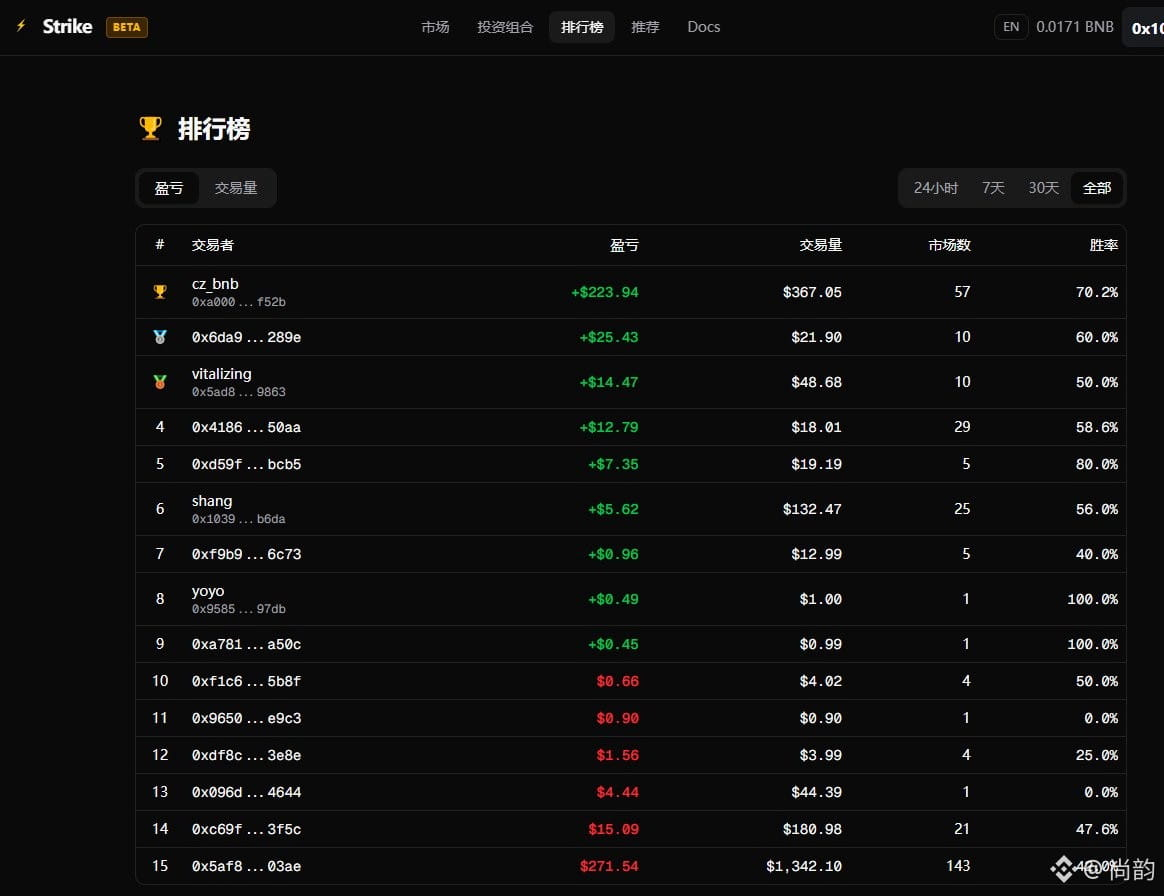The height and width of the screenshot is (896, 1164).
Task: Open the 市场 navigation tab
Action: click(435, 27)
